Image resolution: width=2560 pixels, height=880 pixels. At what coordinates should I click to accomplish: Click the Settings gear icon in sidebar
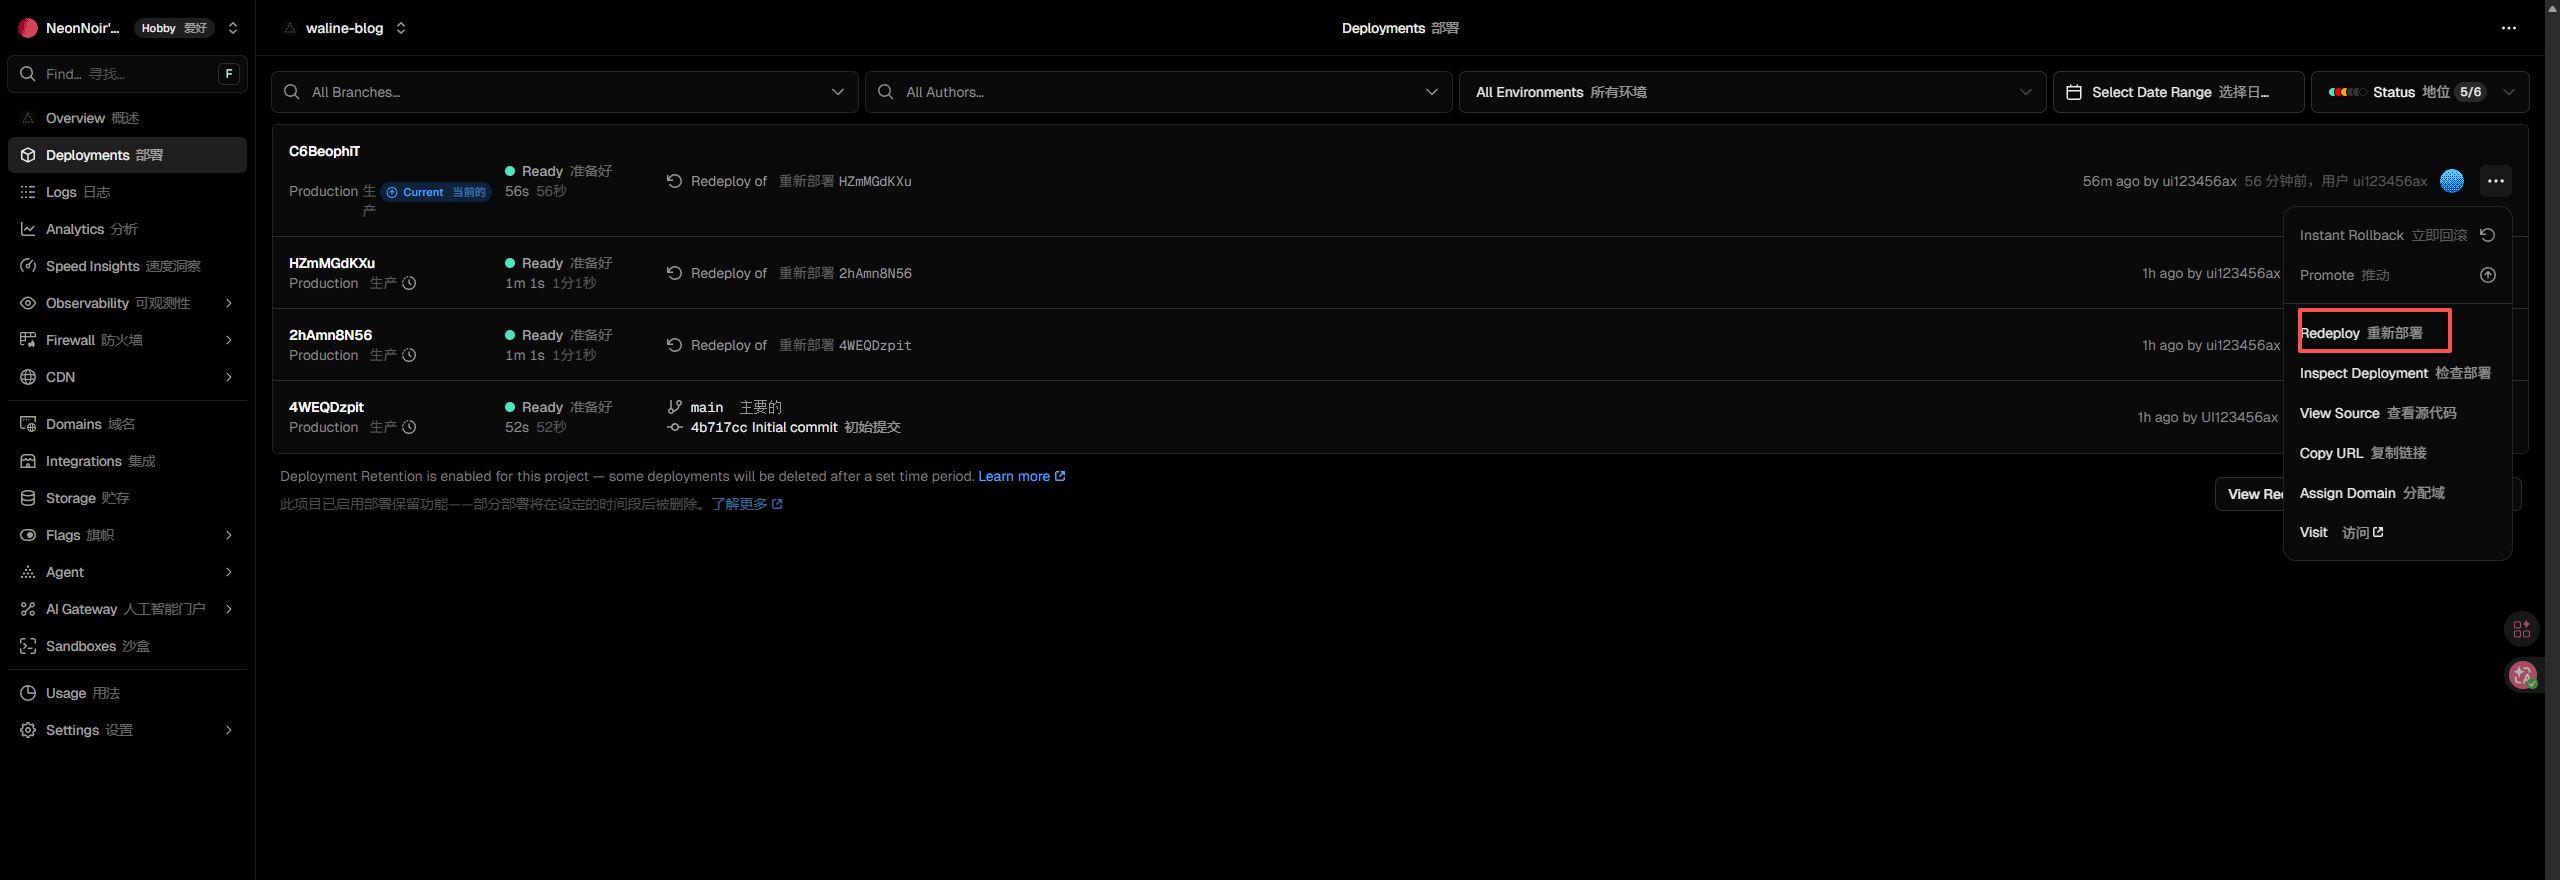(x=28, y=730)
